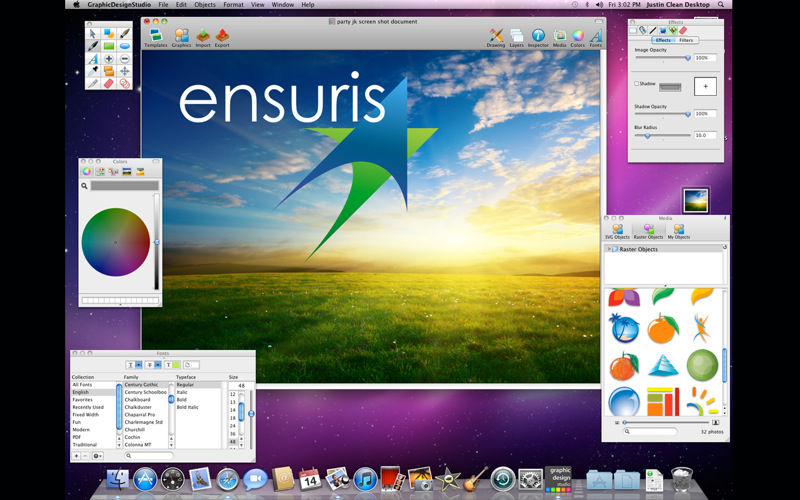The width and height of the screenshot is (800, 500).
Task: Click the Blur Radius value field
Action: pyautogui.click(x=705, y=135)
